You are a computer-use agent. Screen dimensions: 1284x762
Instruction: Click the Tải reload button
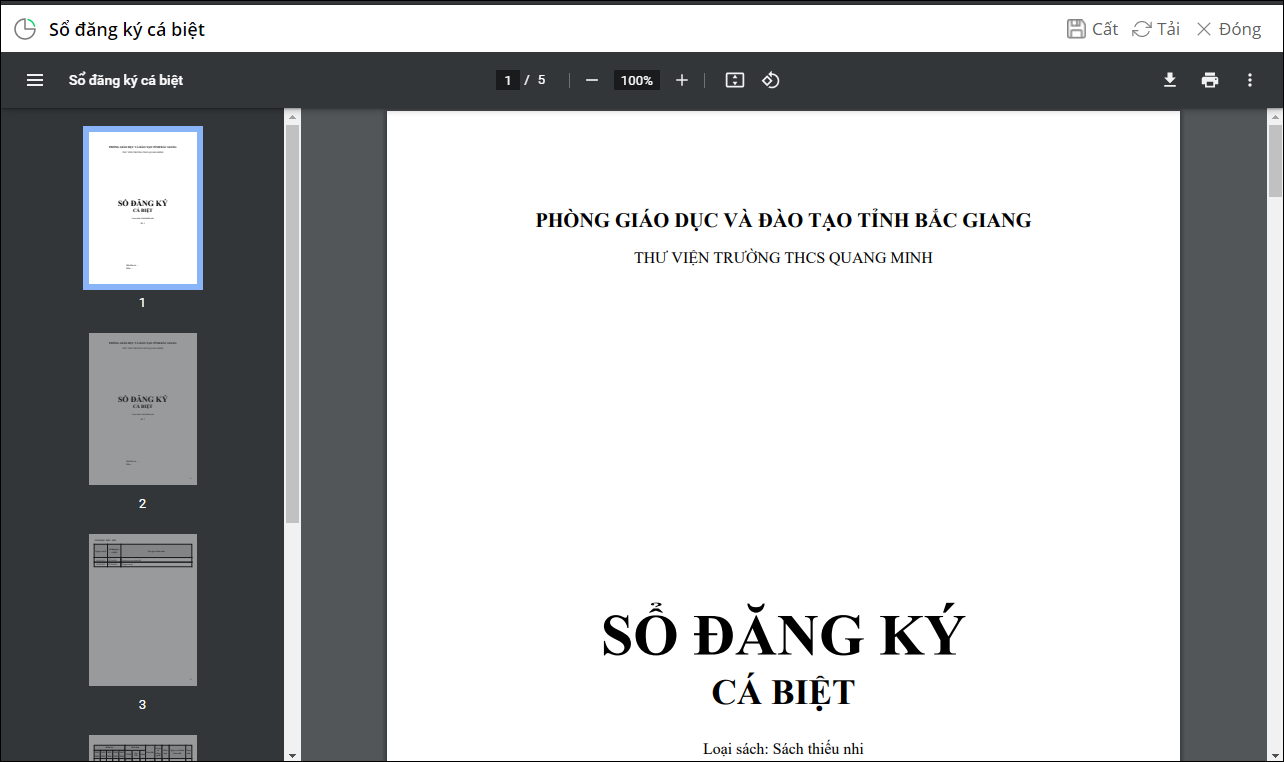click(x=1156, y=29)
